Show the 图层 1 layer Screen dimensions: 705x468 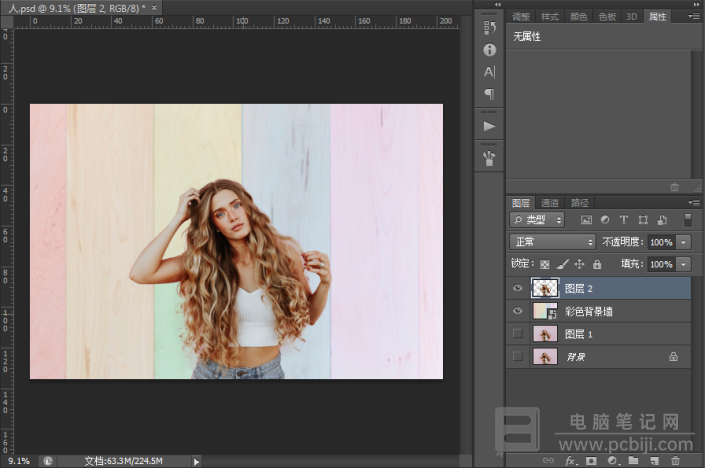pyautogui.click(x=518, y=334)
